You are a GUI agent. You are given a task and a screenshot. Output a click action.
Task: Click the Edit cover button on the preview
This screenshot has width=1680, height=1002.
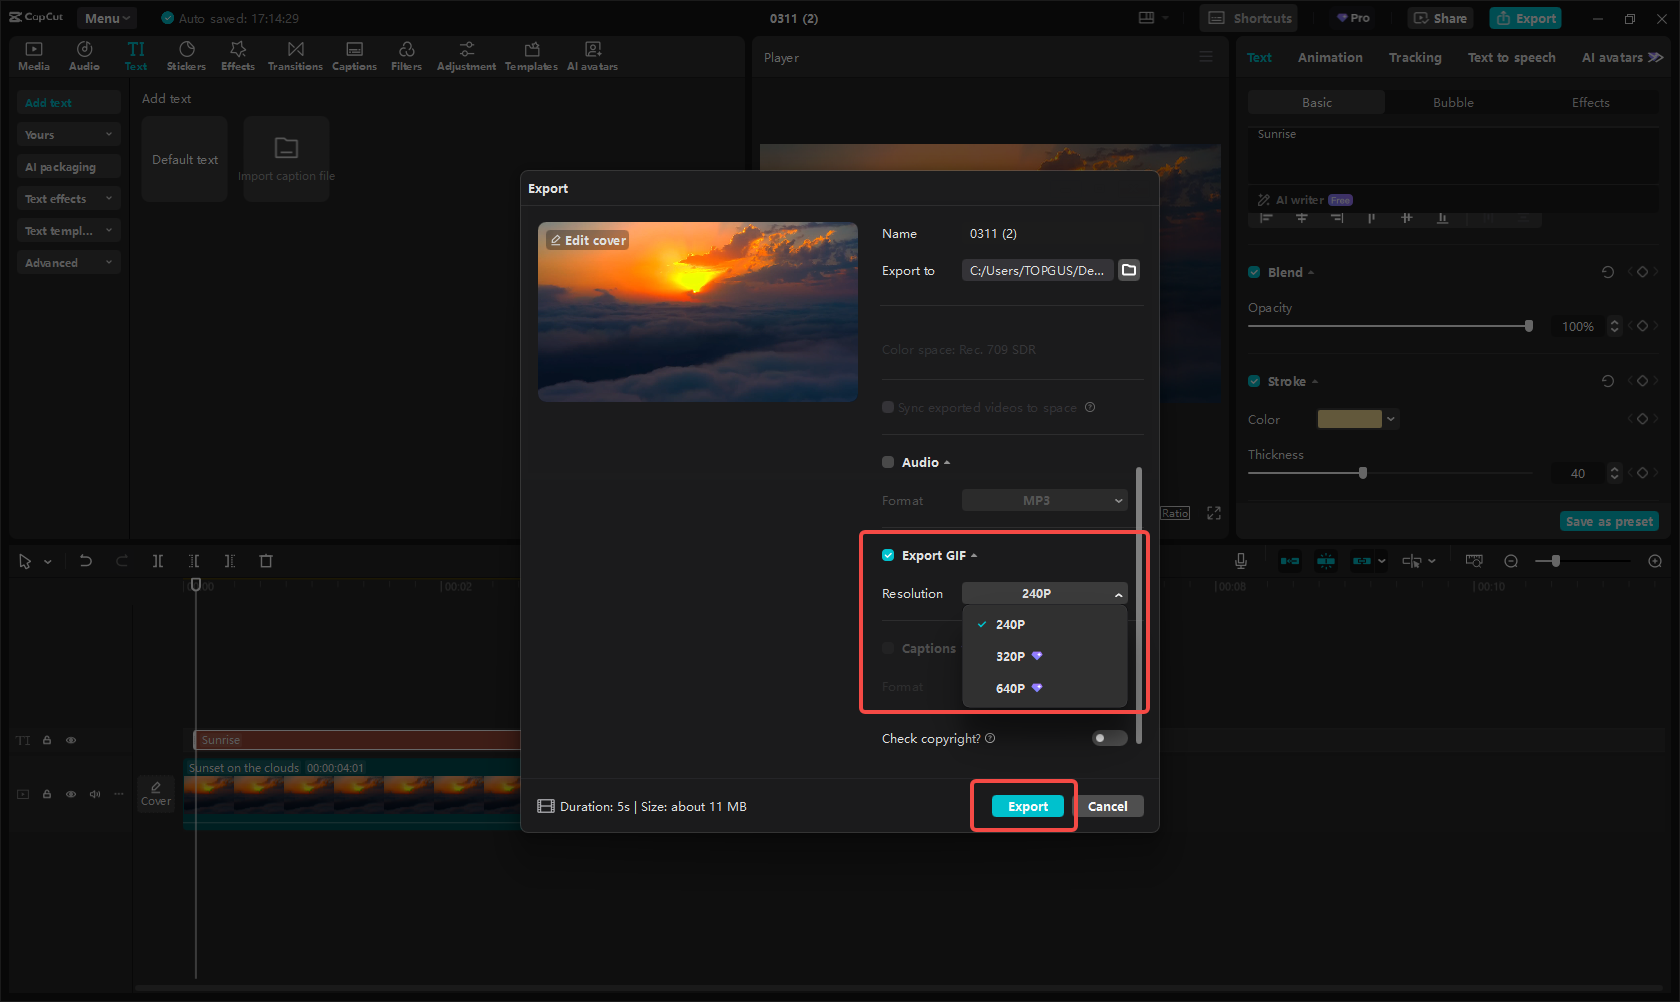coord(587,240)
